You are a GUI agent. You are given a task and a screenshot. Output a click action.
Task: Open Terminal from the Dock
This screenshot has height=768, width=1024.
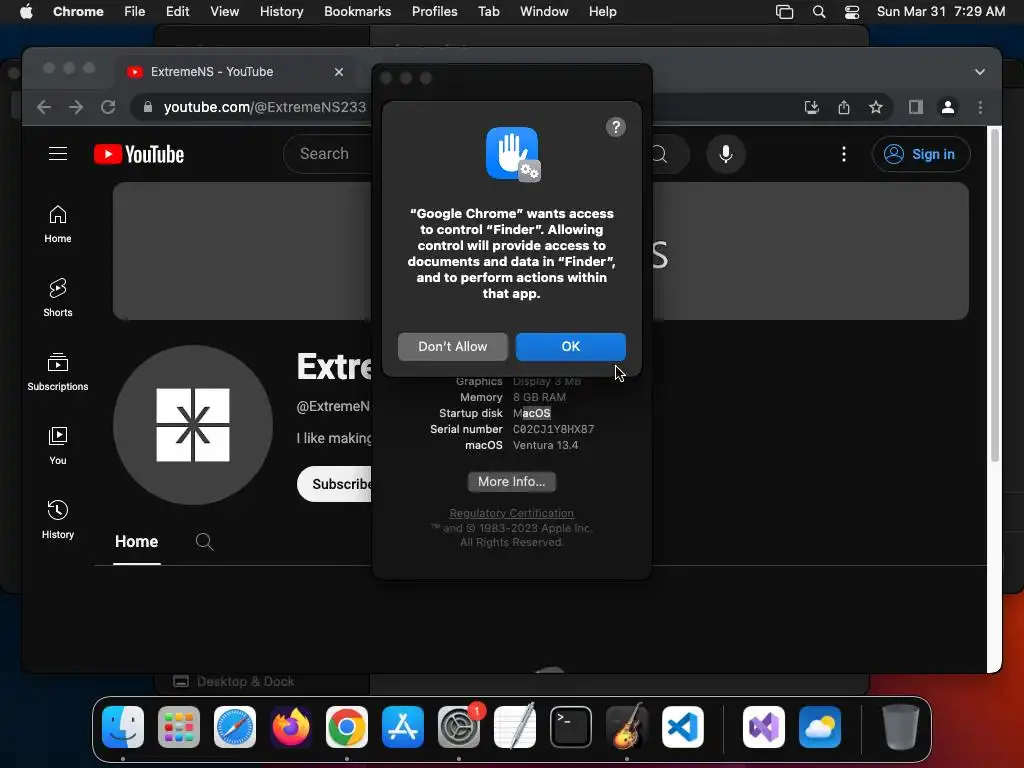click(x=571, y=727)
